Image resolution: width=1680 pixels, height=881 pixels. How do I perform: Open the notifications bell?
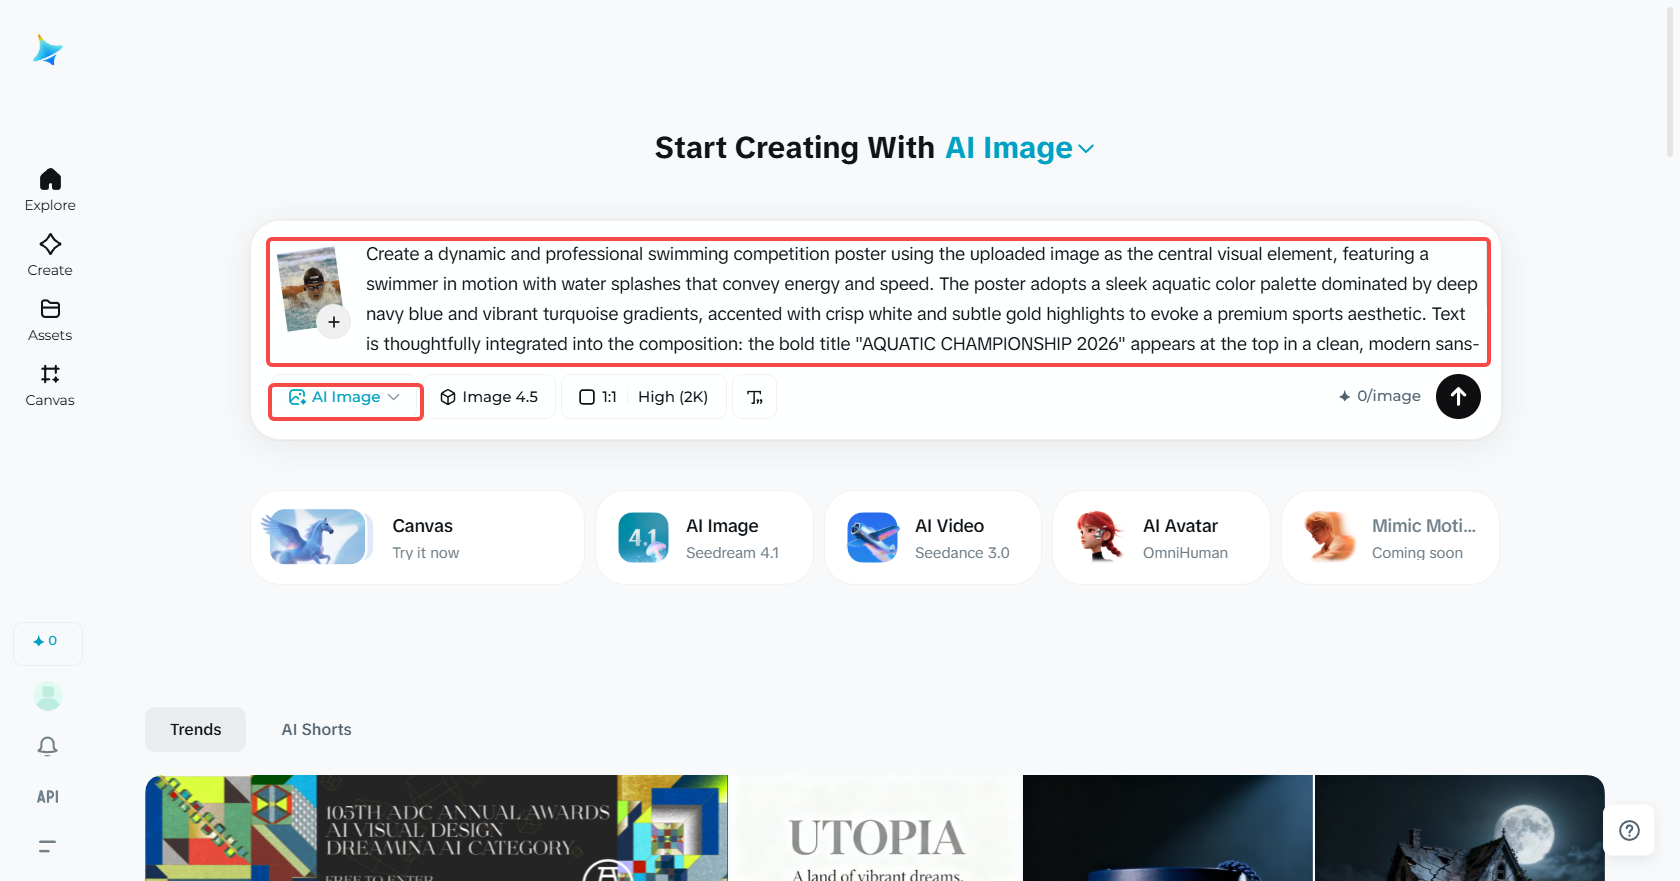point(48,746)
